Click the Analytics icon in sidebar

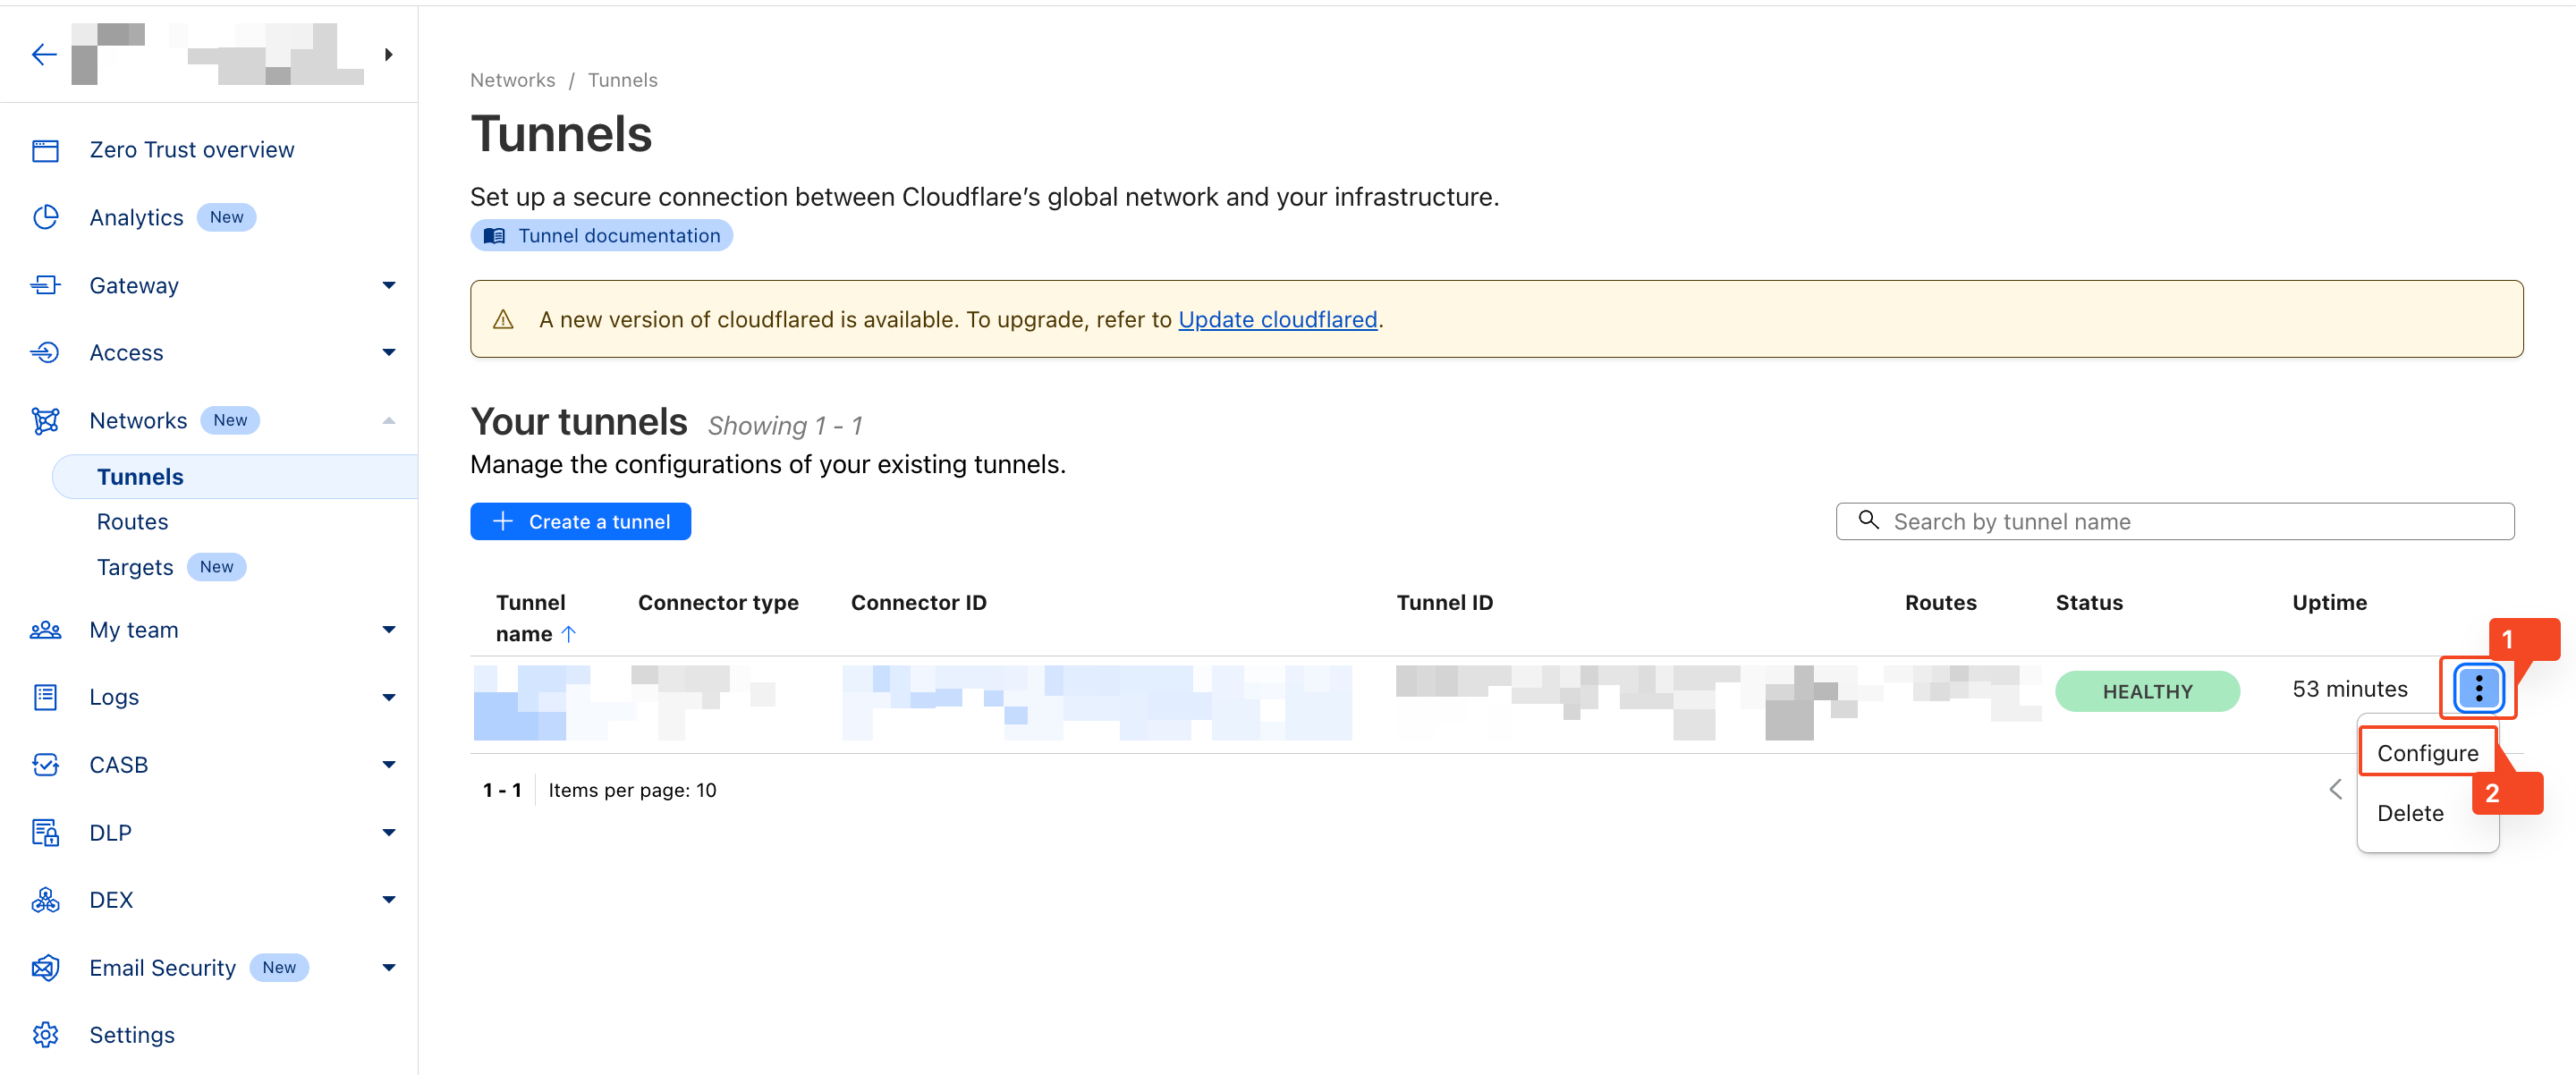pyautogui.click(x=47, y=216)
